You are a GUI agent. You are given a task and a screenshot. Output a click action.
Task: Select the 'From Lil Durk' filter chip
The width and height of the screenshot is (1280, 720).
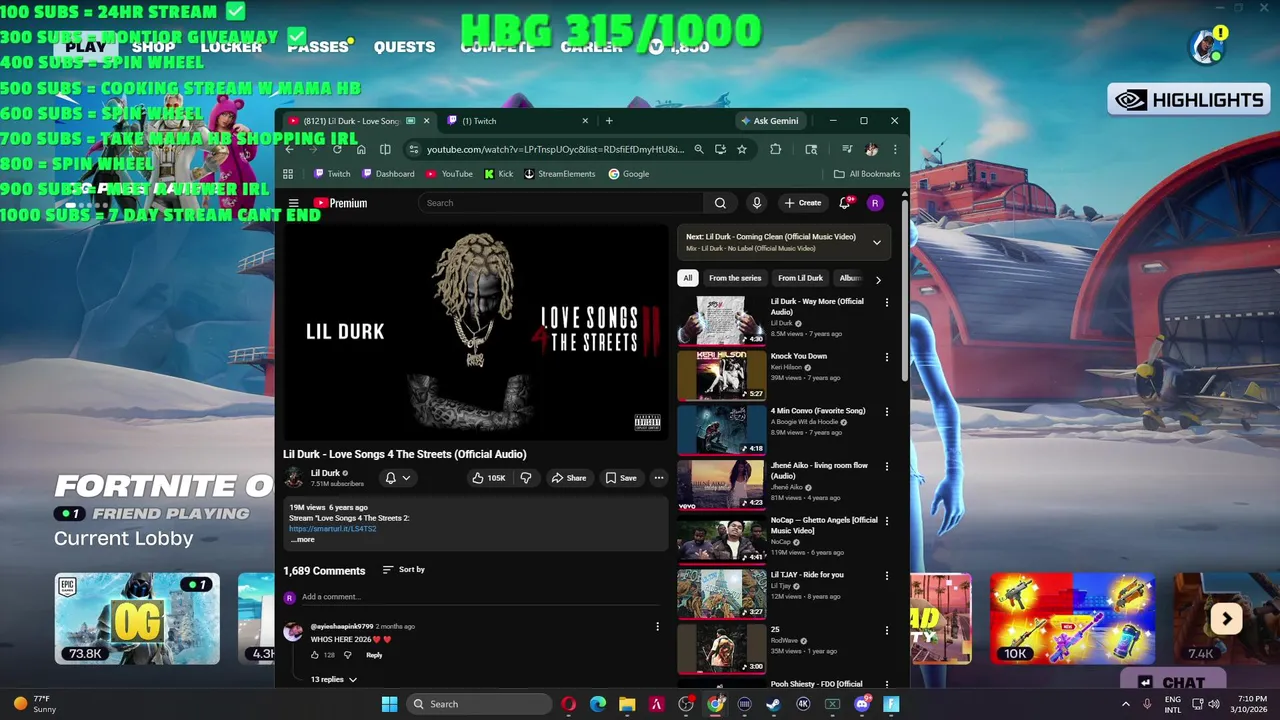pyautogui.click(x=800, y=278)
